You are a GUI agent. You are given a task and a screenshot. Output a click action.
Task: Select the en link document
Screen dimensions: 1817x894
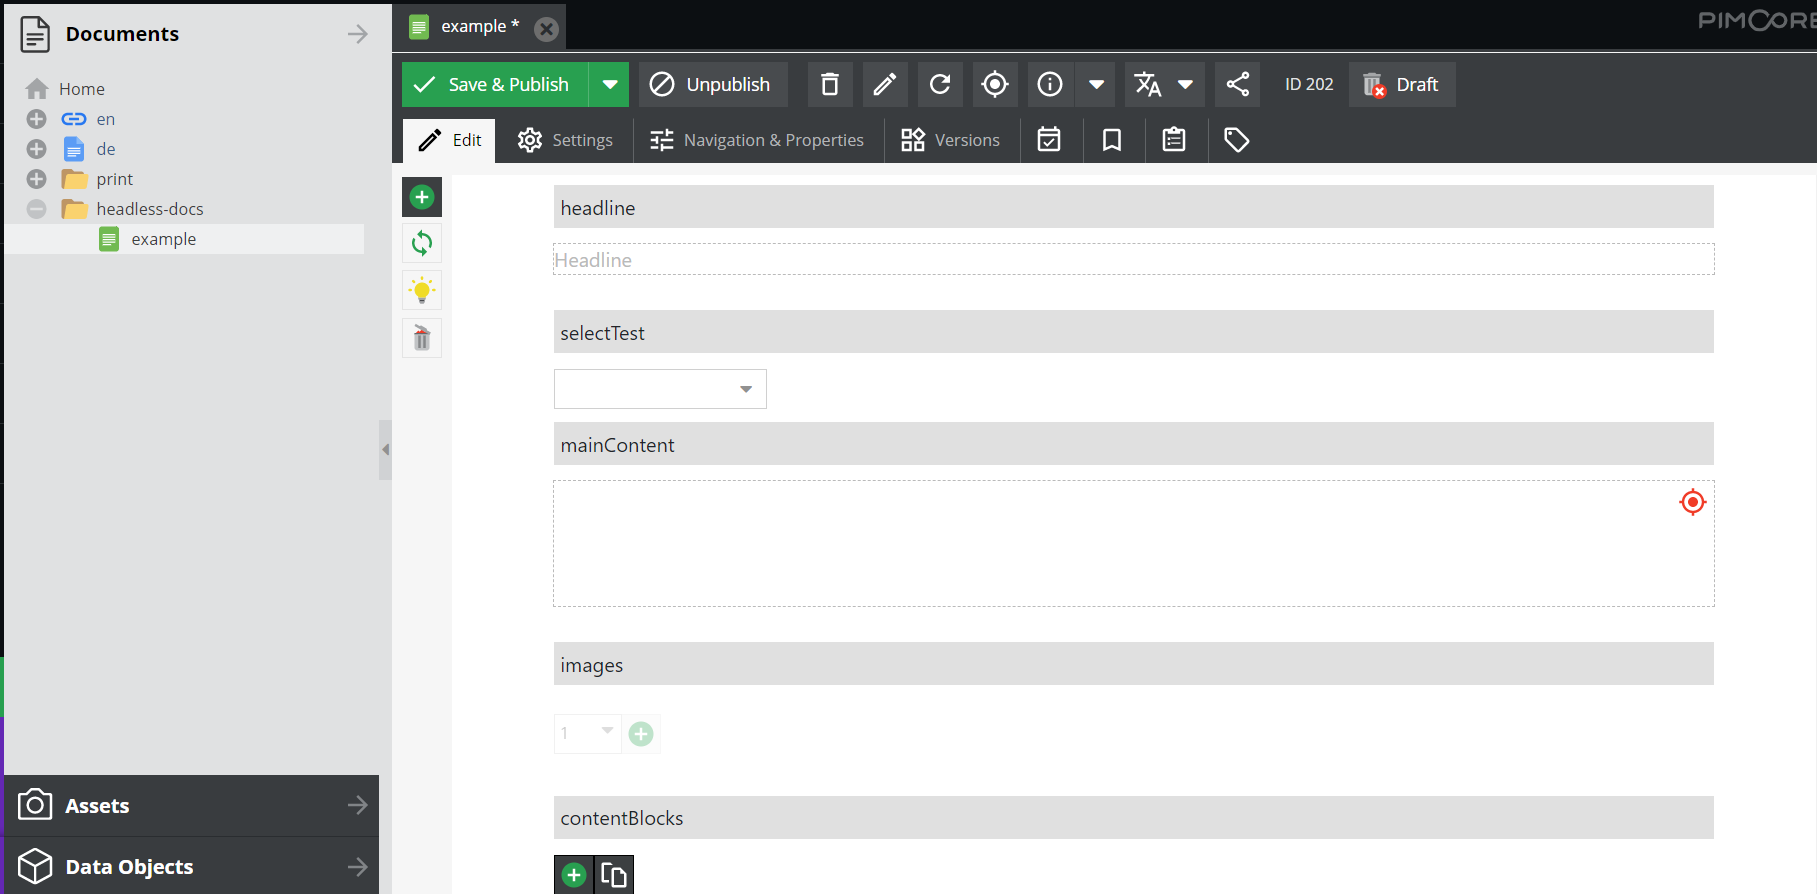(x=105, y=119)
